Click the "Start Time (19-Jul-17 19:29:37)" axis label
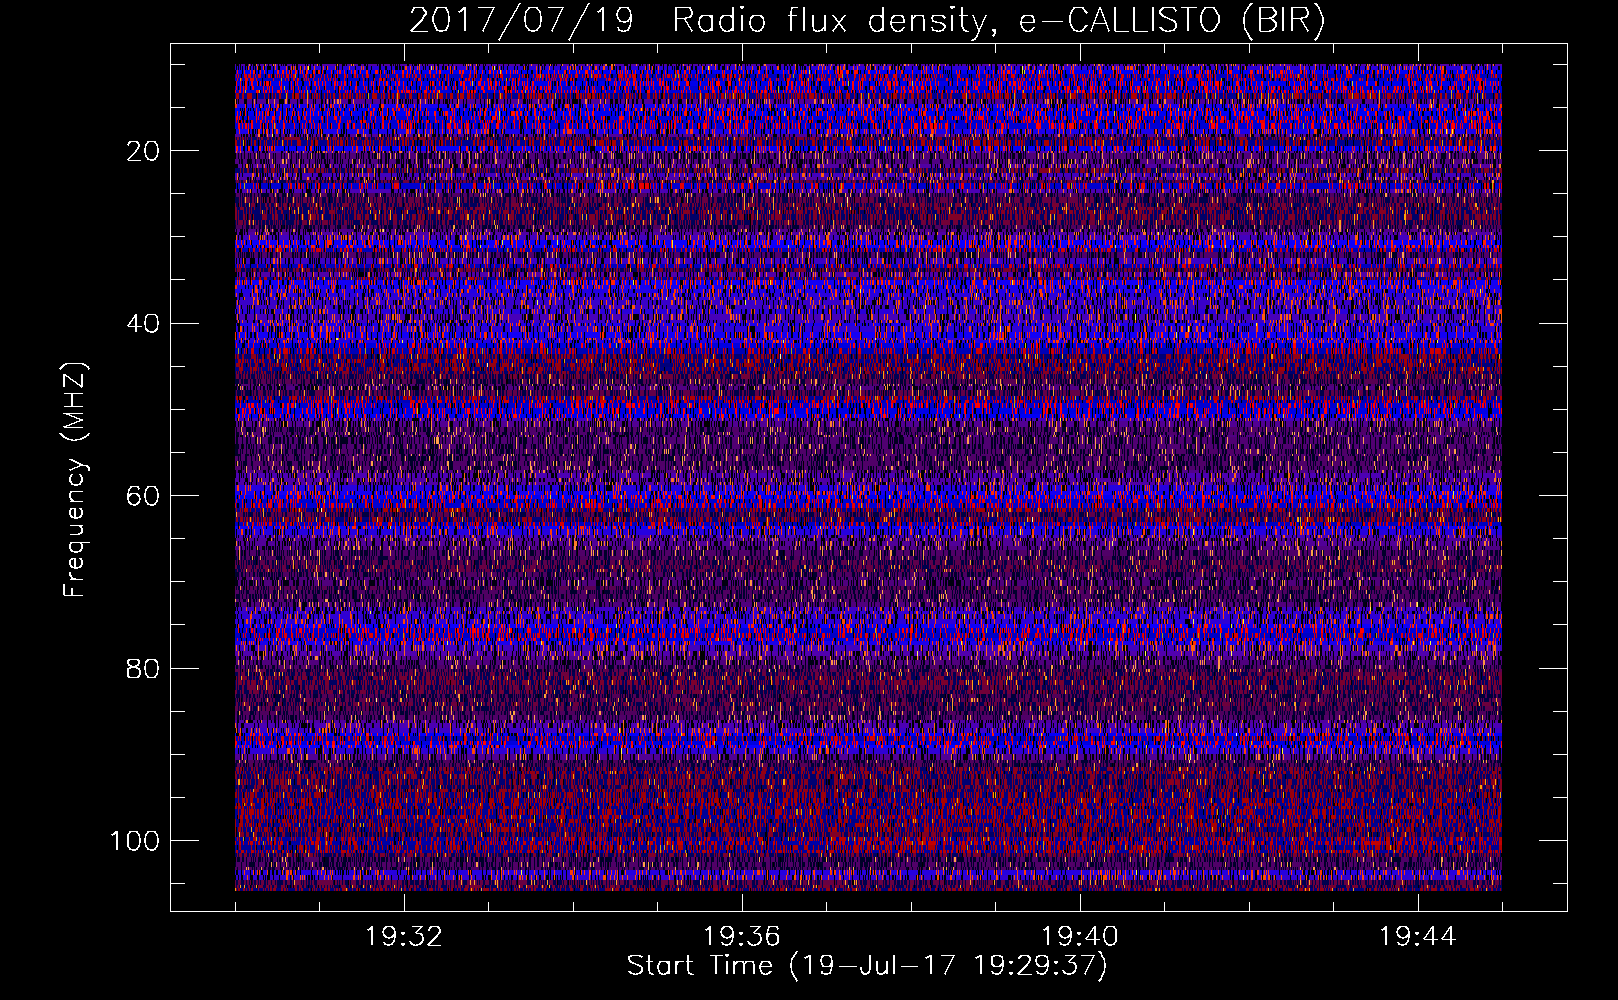The height and width of the screenshot is (1000, 1618). tap(867, 966)
